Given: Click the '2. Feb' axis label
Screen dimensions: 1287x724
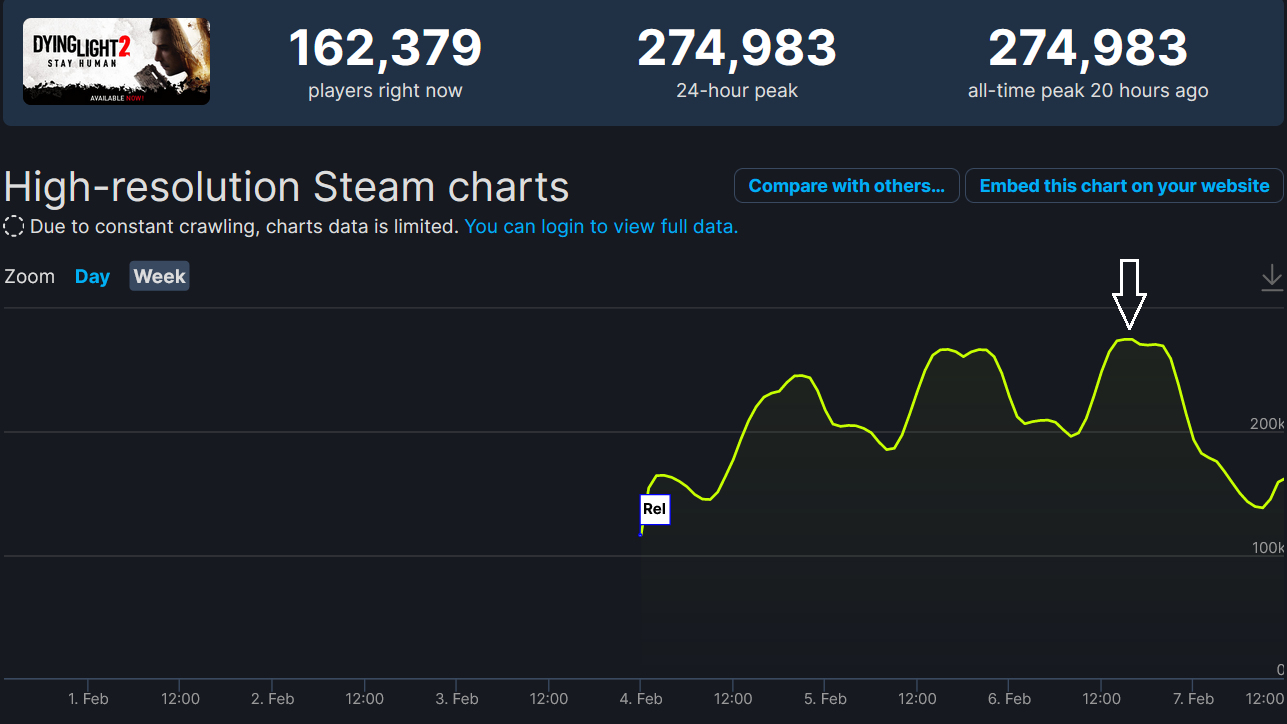Looking at the screenshot, I should click(x=272, y=699).
